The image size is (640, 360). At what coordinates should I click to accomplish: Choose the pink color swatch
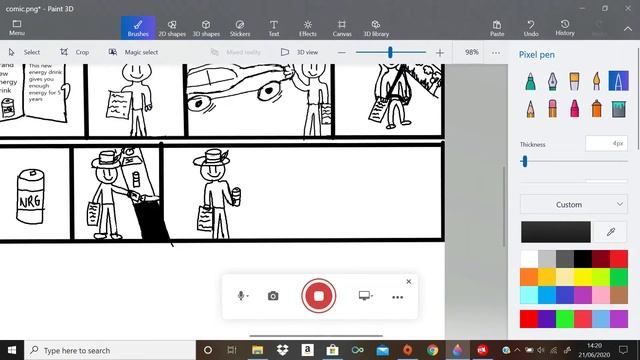click(x=601, y=295)
